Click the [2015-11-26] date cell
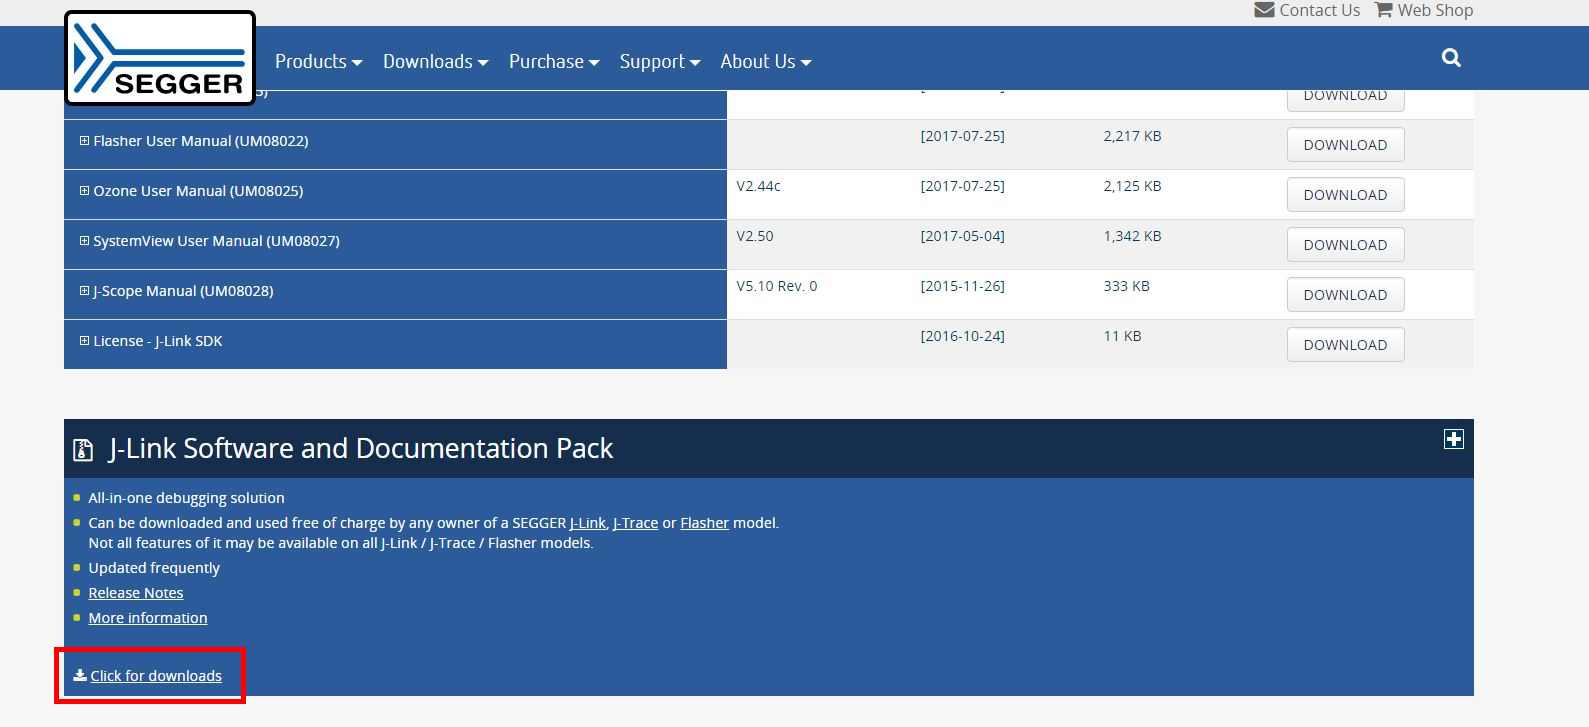The height and width of the screenshot is (727, 1589). pos(962,286)
